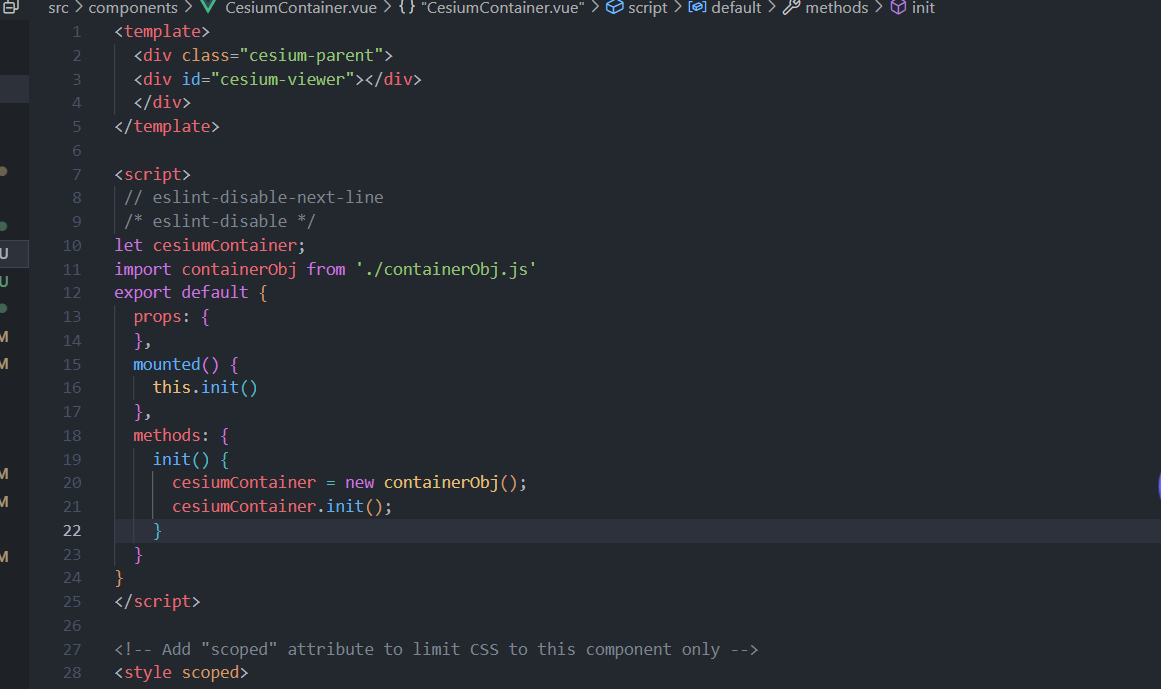Click the eslint-disable-next-line comment
This screenshot has width=1161, height=689.
click(254, 198)
